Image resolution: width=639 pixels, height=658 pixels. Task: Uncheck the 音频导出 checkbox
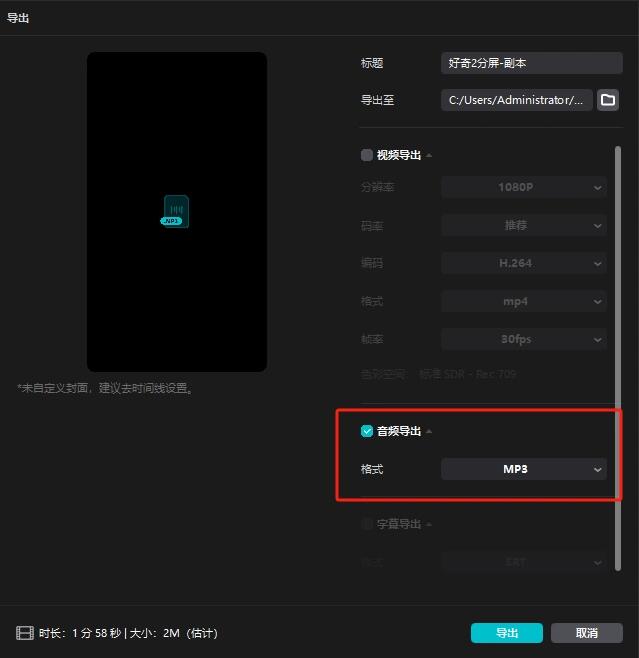[367, 431]
